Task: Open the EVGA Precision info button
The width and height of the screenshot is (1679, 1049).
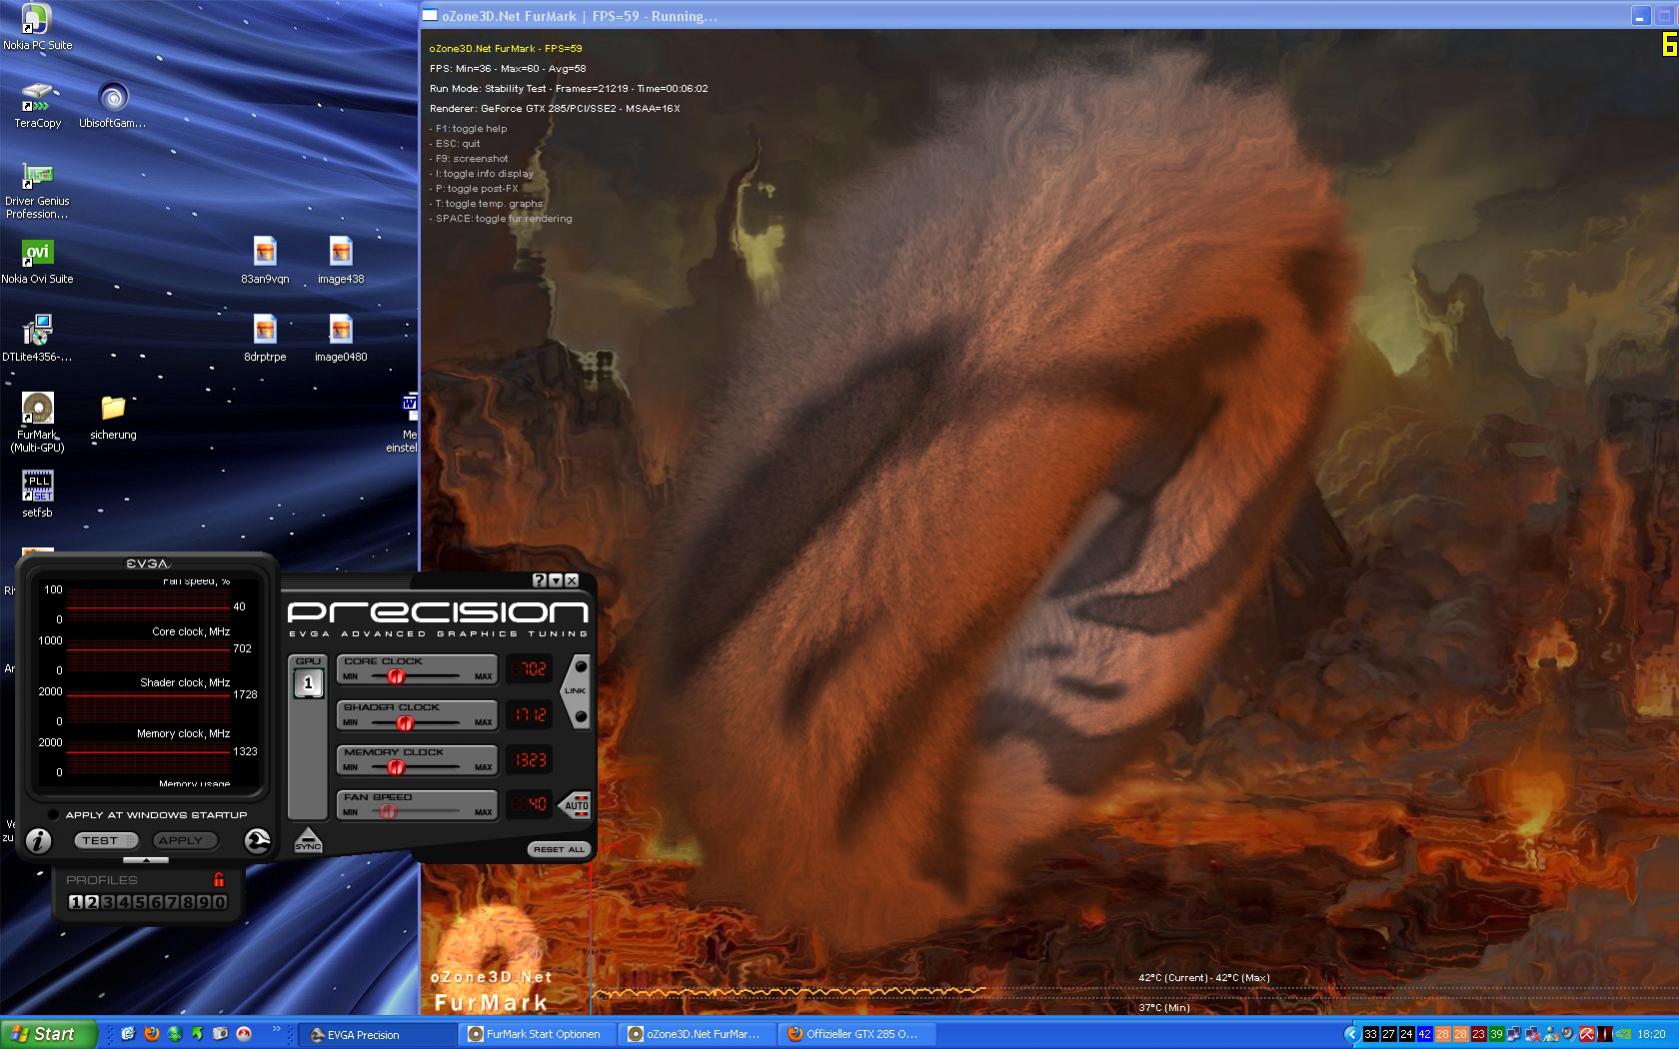Action: 38,841
